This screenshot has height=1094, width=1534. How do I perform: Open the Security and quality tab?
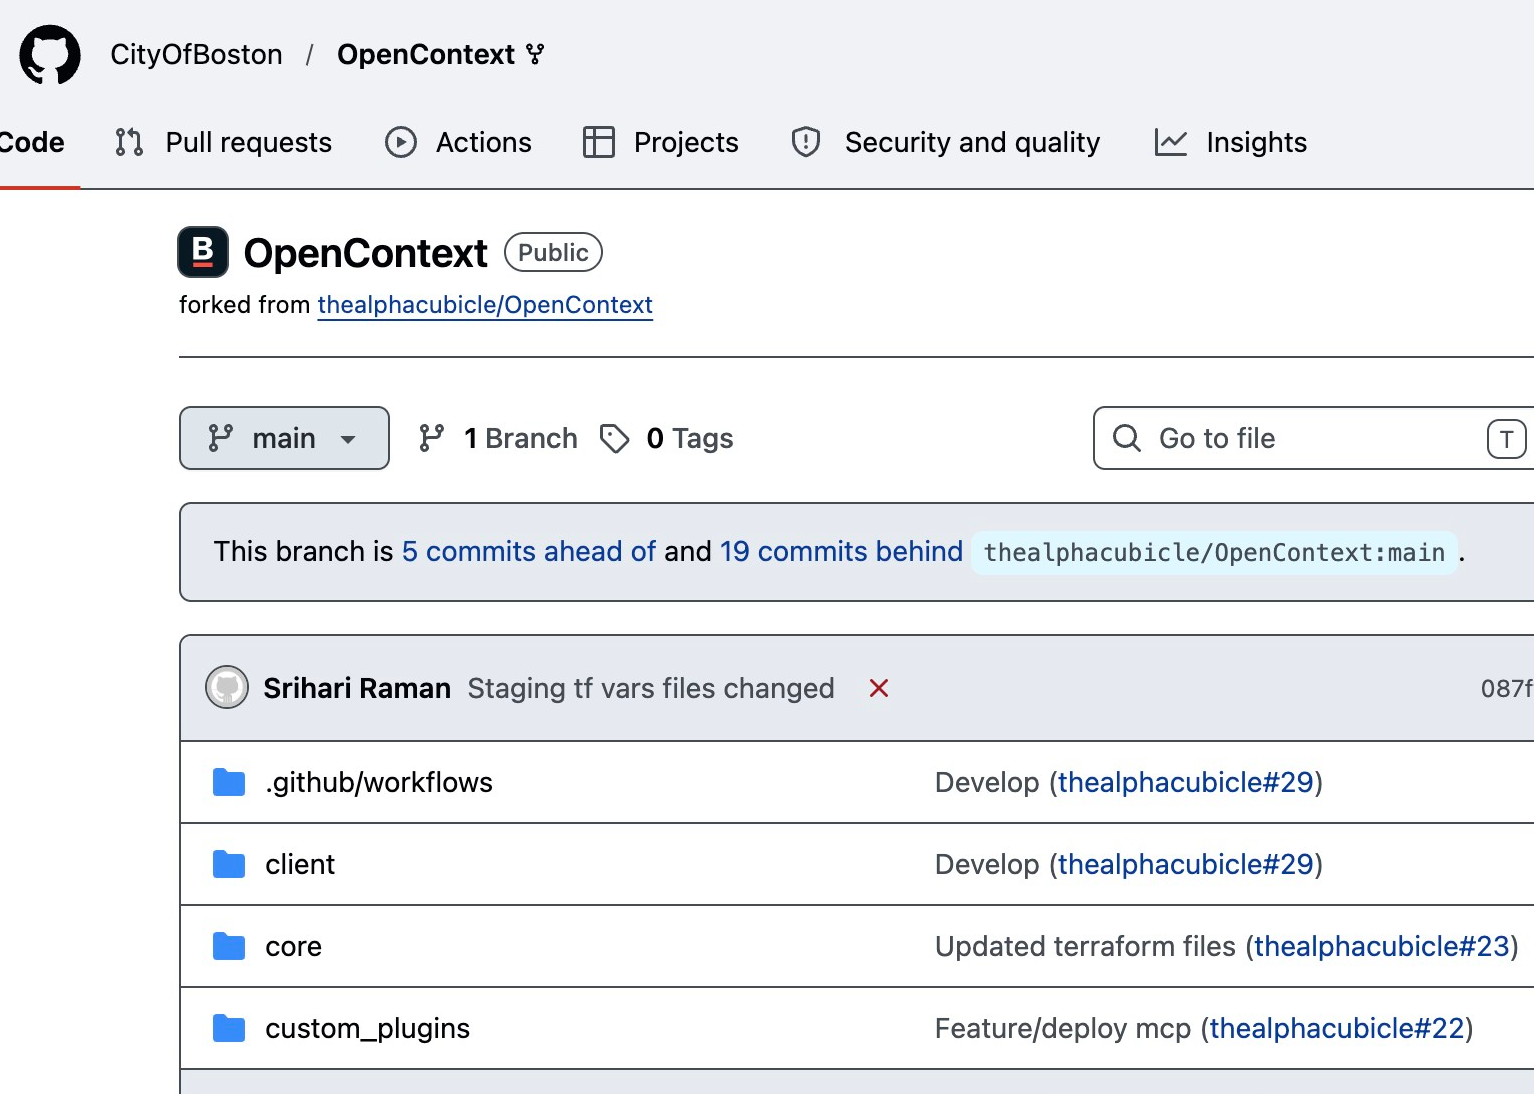(x=945, y=142)
